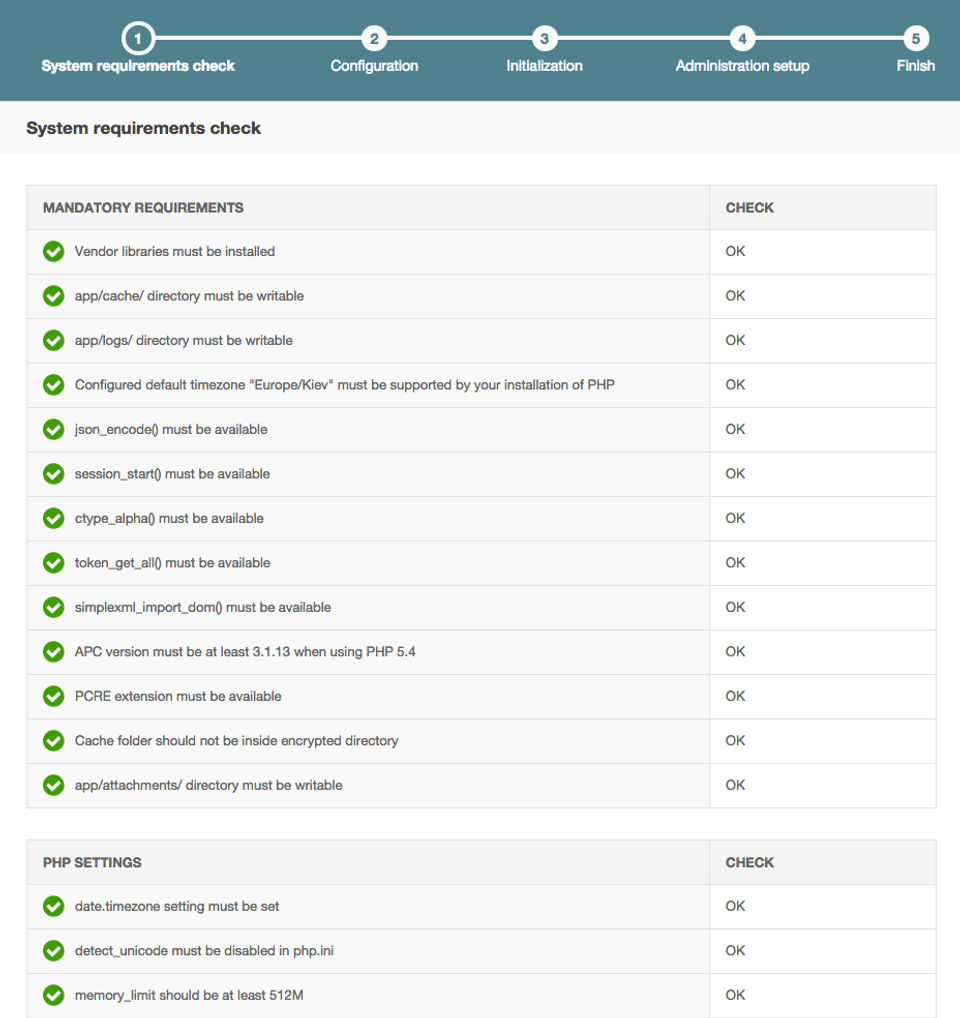Viewport: 960px width, 1018px height.
Task: Click the System requirements check page heading
Action: click(x=143, y=128)
